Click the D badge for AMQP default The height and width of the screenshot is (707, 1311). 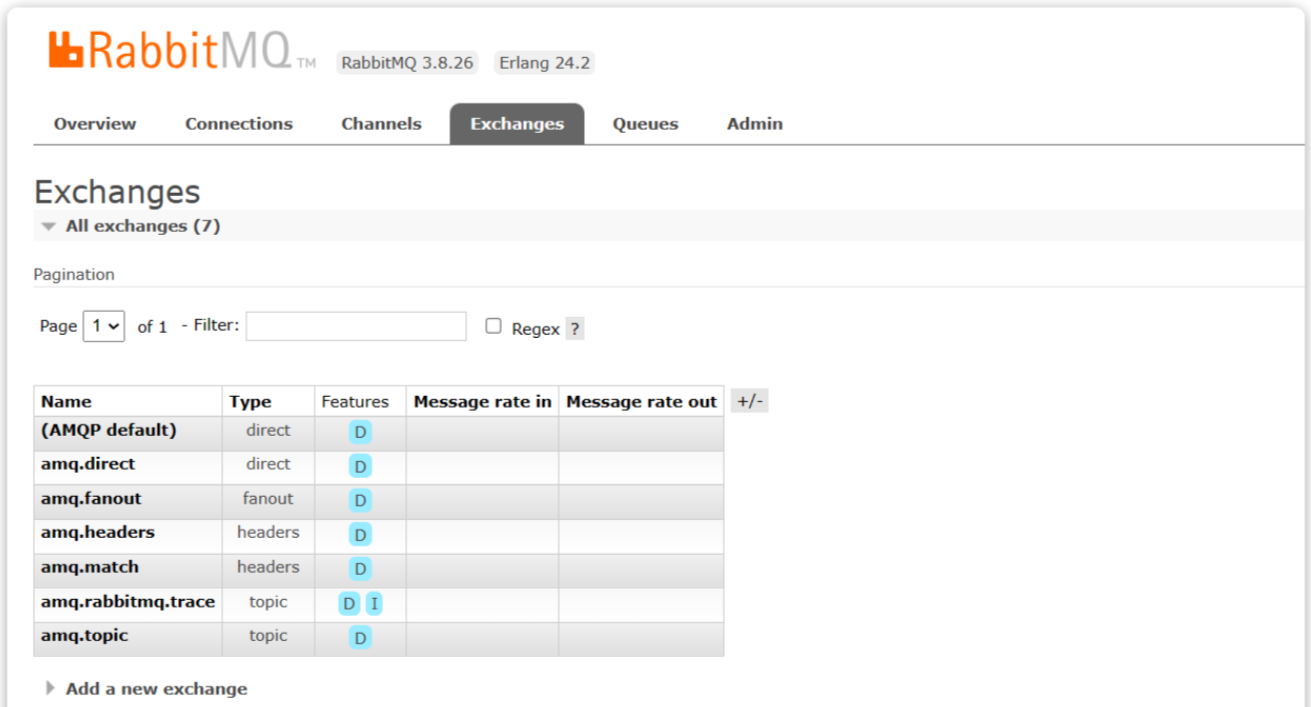click(360, 432)
